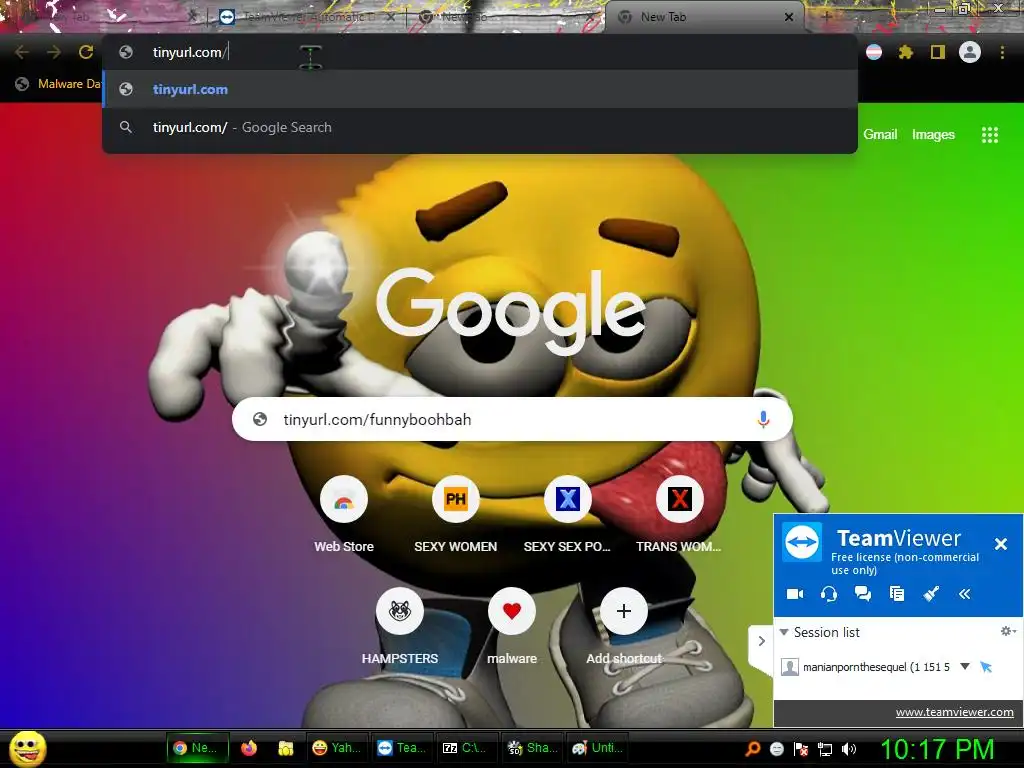The image size is (1024, 768).
Task: Switch to Yahoo taskbar button
Action: point(337,748)
